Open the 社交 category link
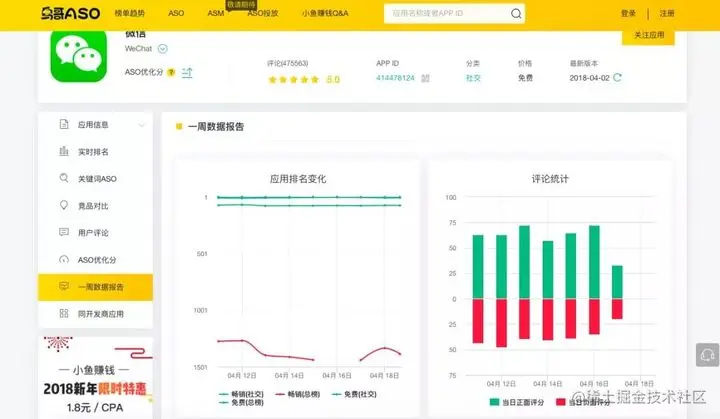 pyautogui.click(x=473, y=78)
